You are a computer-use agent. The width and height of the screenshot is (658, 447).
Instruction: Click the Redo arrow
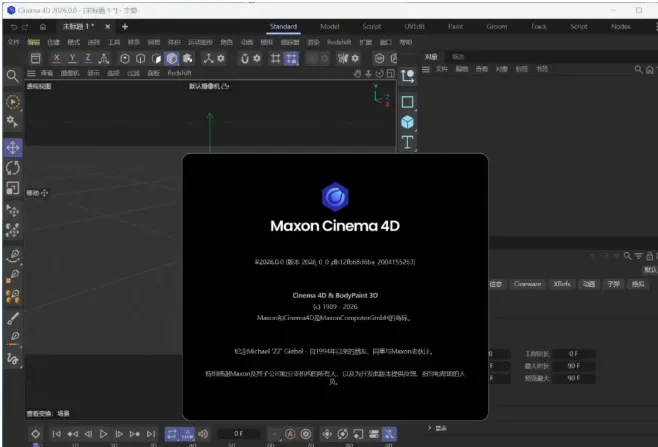pos(25,27)
